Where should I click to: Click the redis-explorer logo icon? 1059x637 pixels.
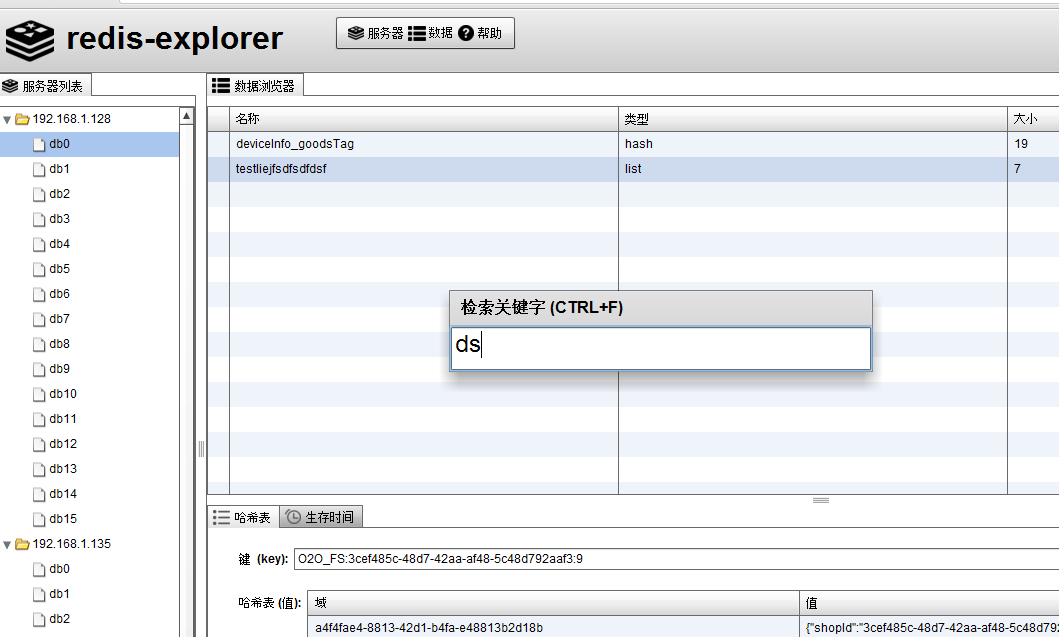pos(30,40)
